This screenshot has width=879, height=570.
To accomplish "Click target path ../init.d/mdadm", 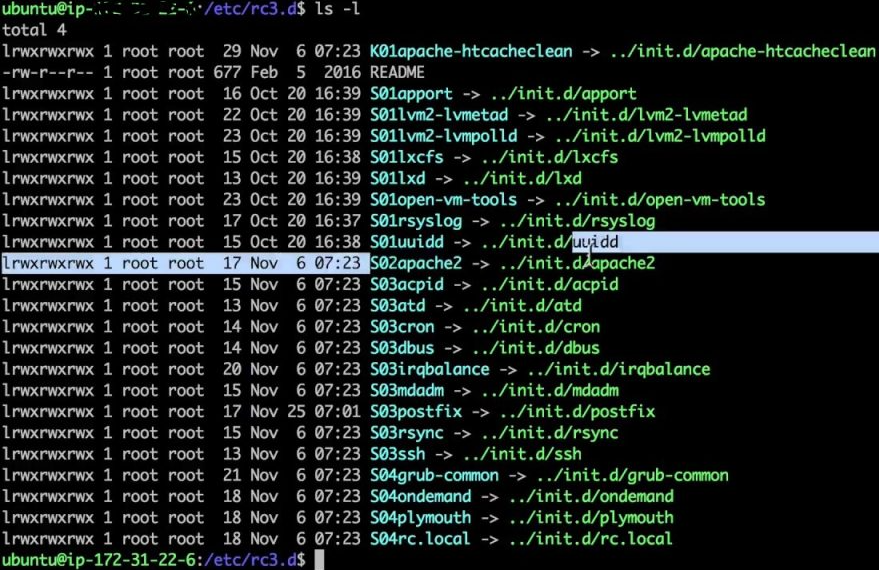I will pyautogui.click(x=549, y=391).
